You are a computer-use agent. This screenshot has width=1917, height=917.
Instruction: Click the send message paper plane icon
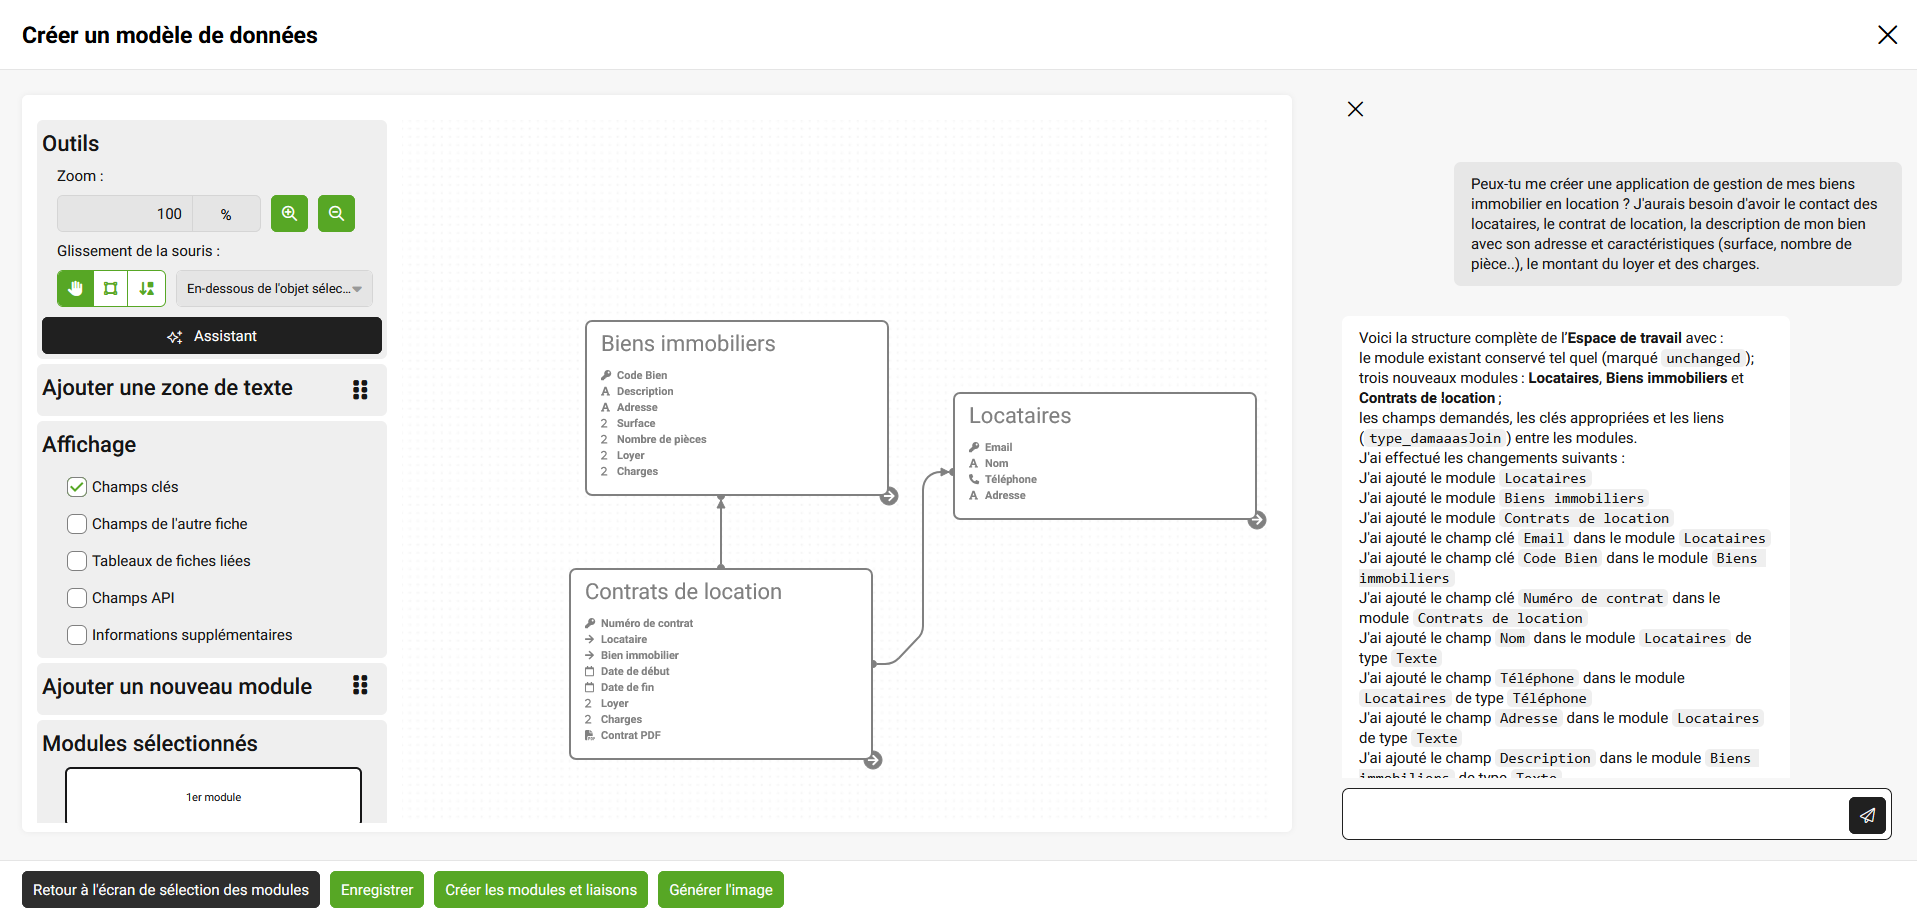pyautogui.click(x=1867, y=815)
